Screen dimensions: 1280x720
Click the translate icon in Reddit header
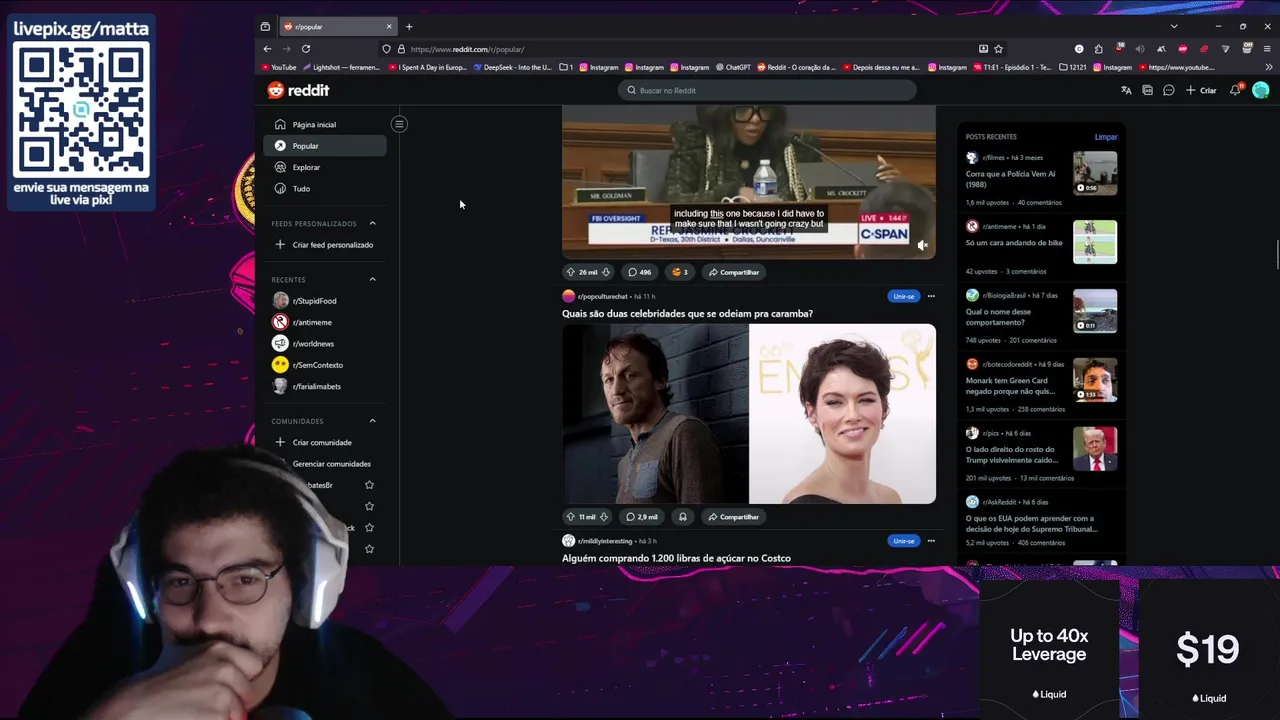(x=1126, y=90)
